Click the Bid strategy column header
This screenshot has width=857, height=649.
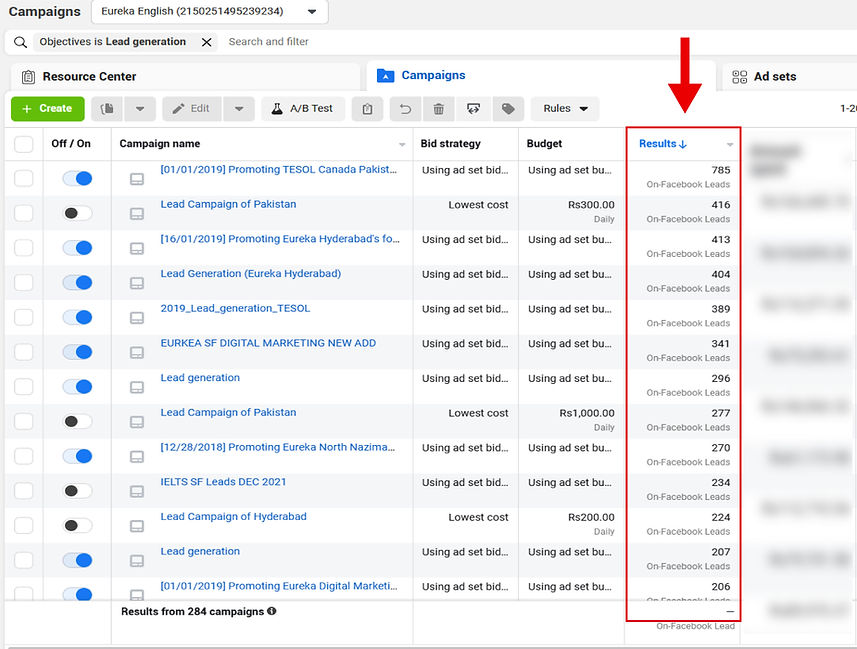450,144
